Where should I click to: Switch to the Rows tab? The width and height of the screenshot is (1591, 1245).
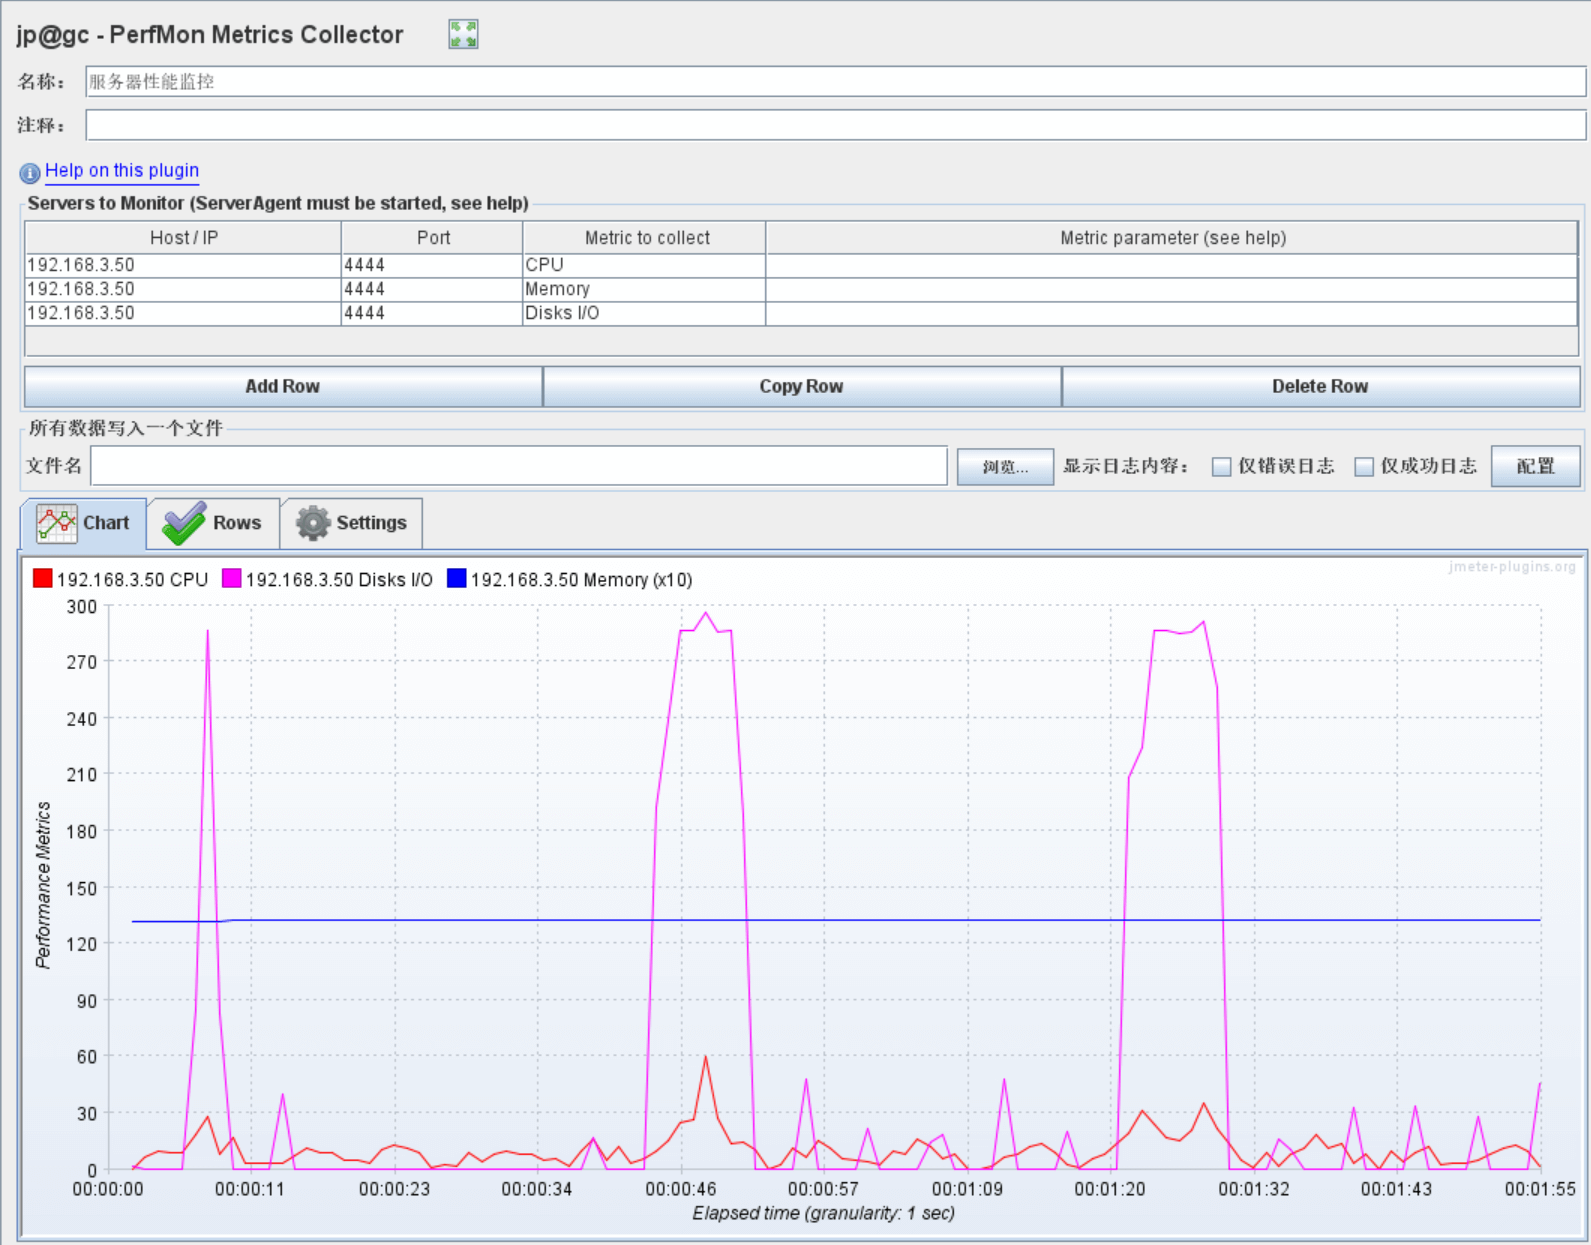[213, 523]
